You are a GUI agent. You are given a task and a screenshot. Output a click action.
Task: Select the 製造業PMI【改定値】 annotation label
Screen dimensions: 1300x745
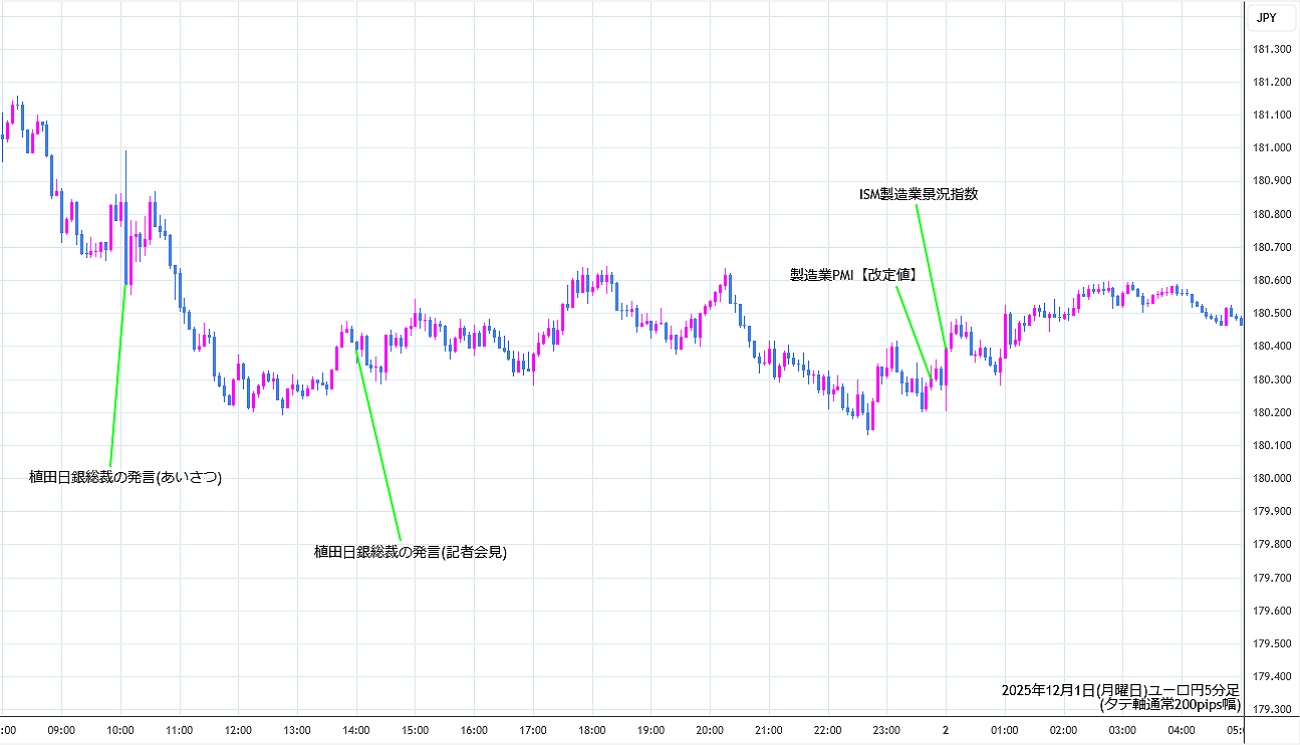[x=853, y=273]
